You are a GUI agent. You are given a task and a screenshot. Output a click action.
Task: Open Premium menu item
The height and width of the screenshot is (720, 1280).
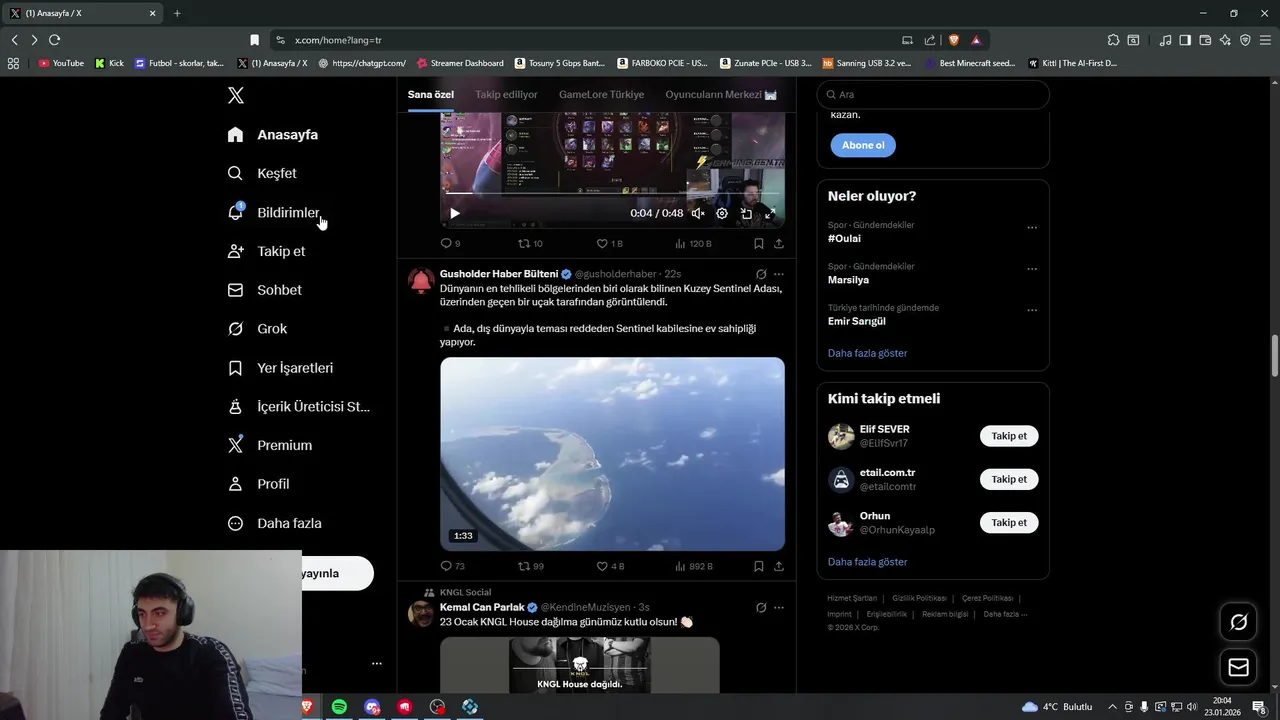click(270, 445)
